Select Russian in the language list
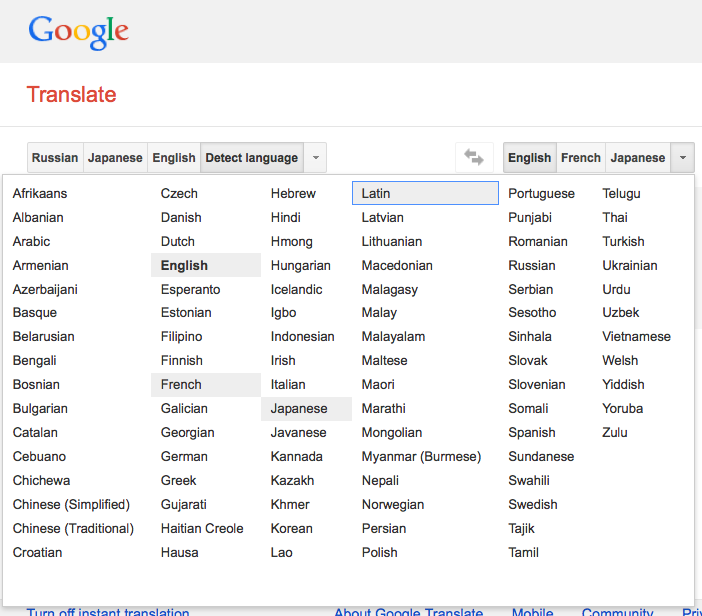Image resolution: width=702 pixels, height=616 pixels. click(532, 265)
